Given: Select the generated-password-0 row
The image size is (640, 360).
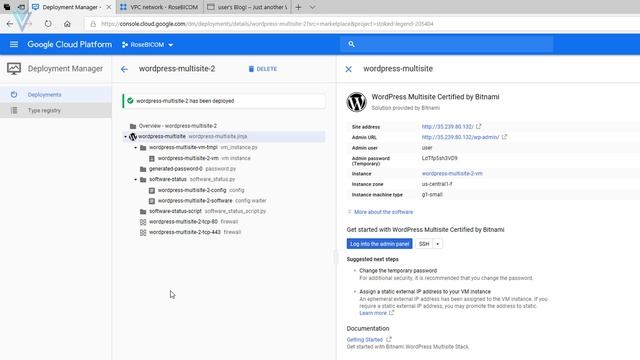Looking at the screenshot, I should 224,169.
